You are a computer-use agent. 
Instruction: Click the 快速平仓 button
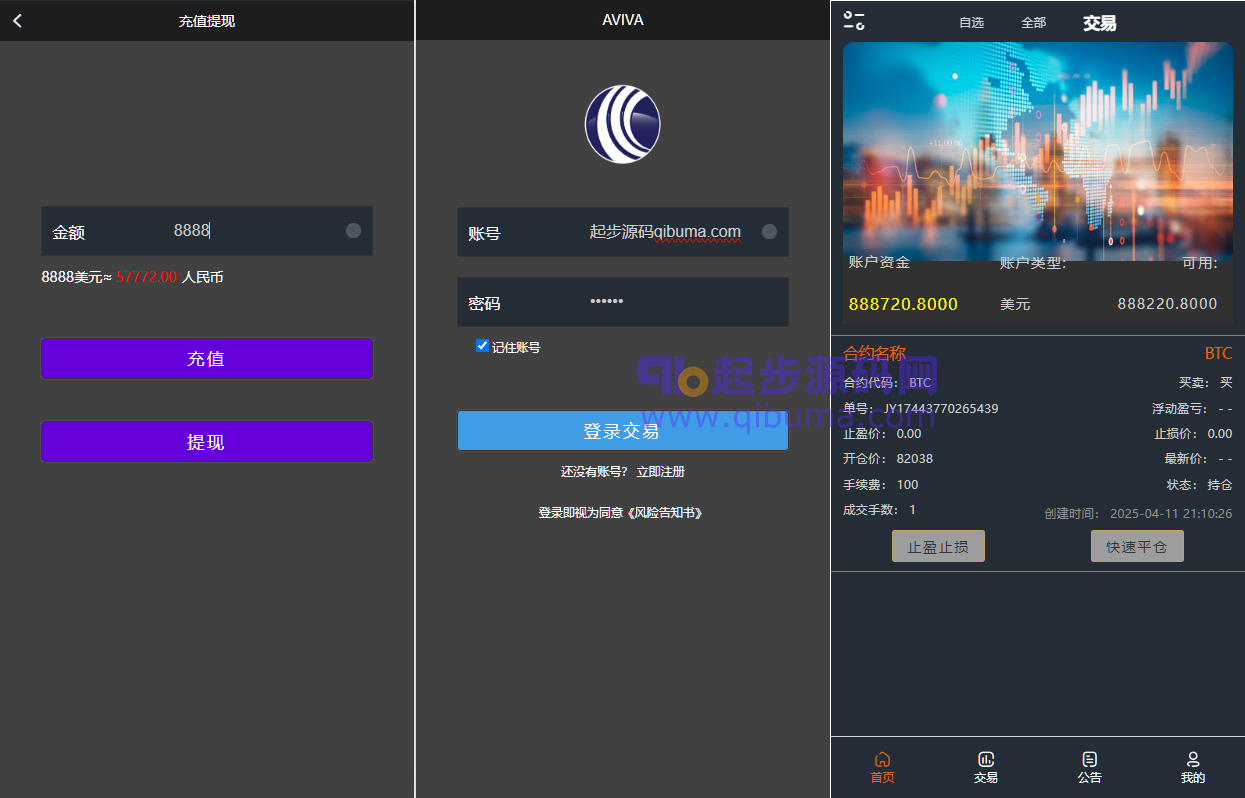tap(1137, 547)
